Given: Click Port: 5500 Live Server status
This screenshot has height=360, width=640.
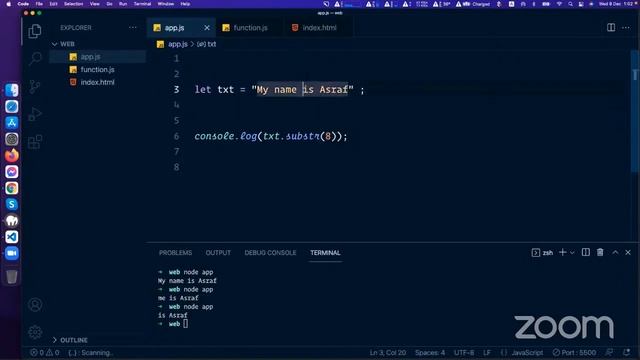Looking at the screenshot, I should (x=574, y=352).
